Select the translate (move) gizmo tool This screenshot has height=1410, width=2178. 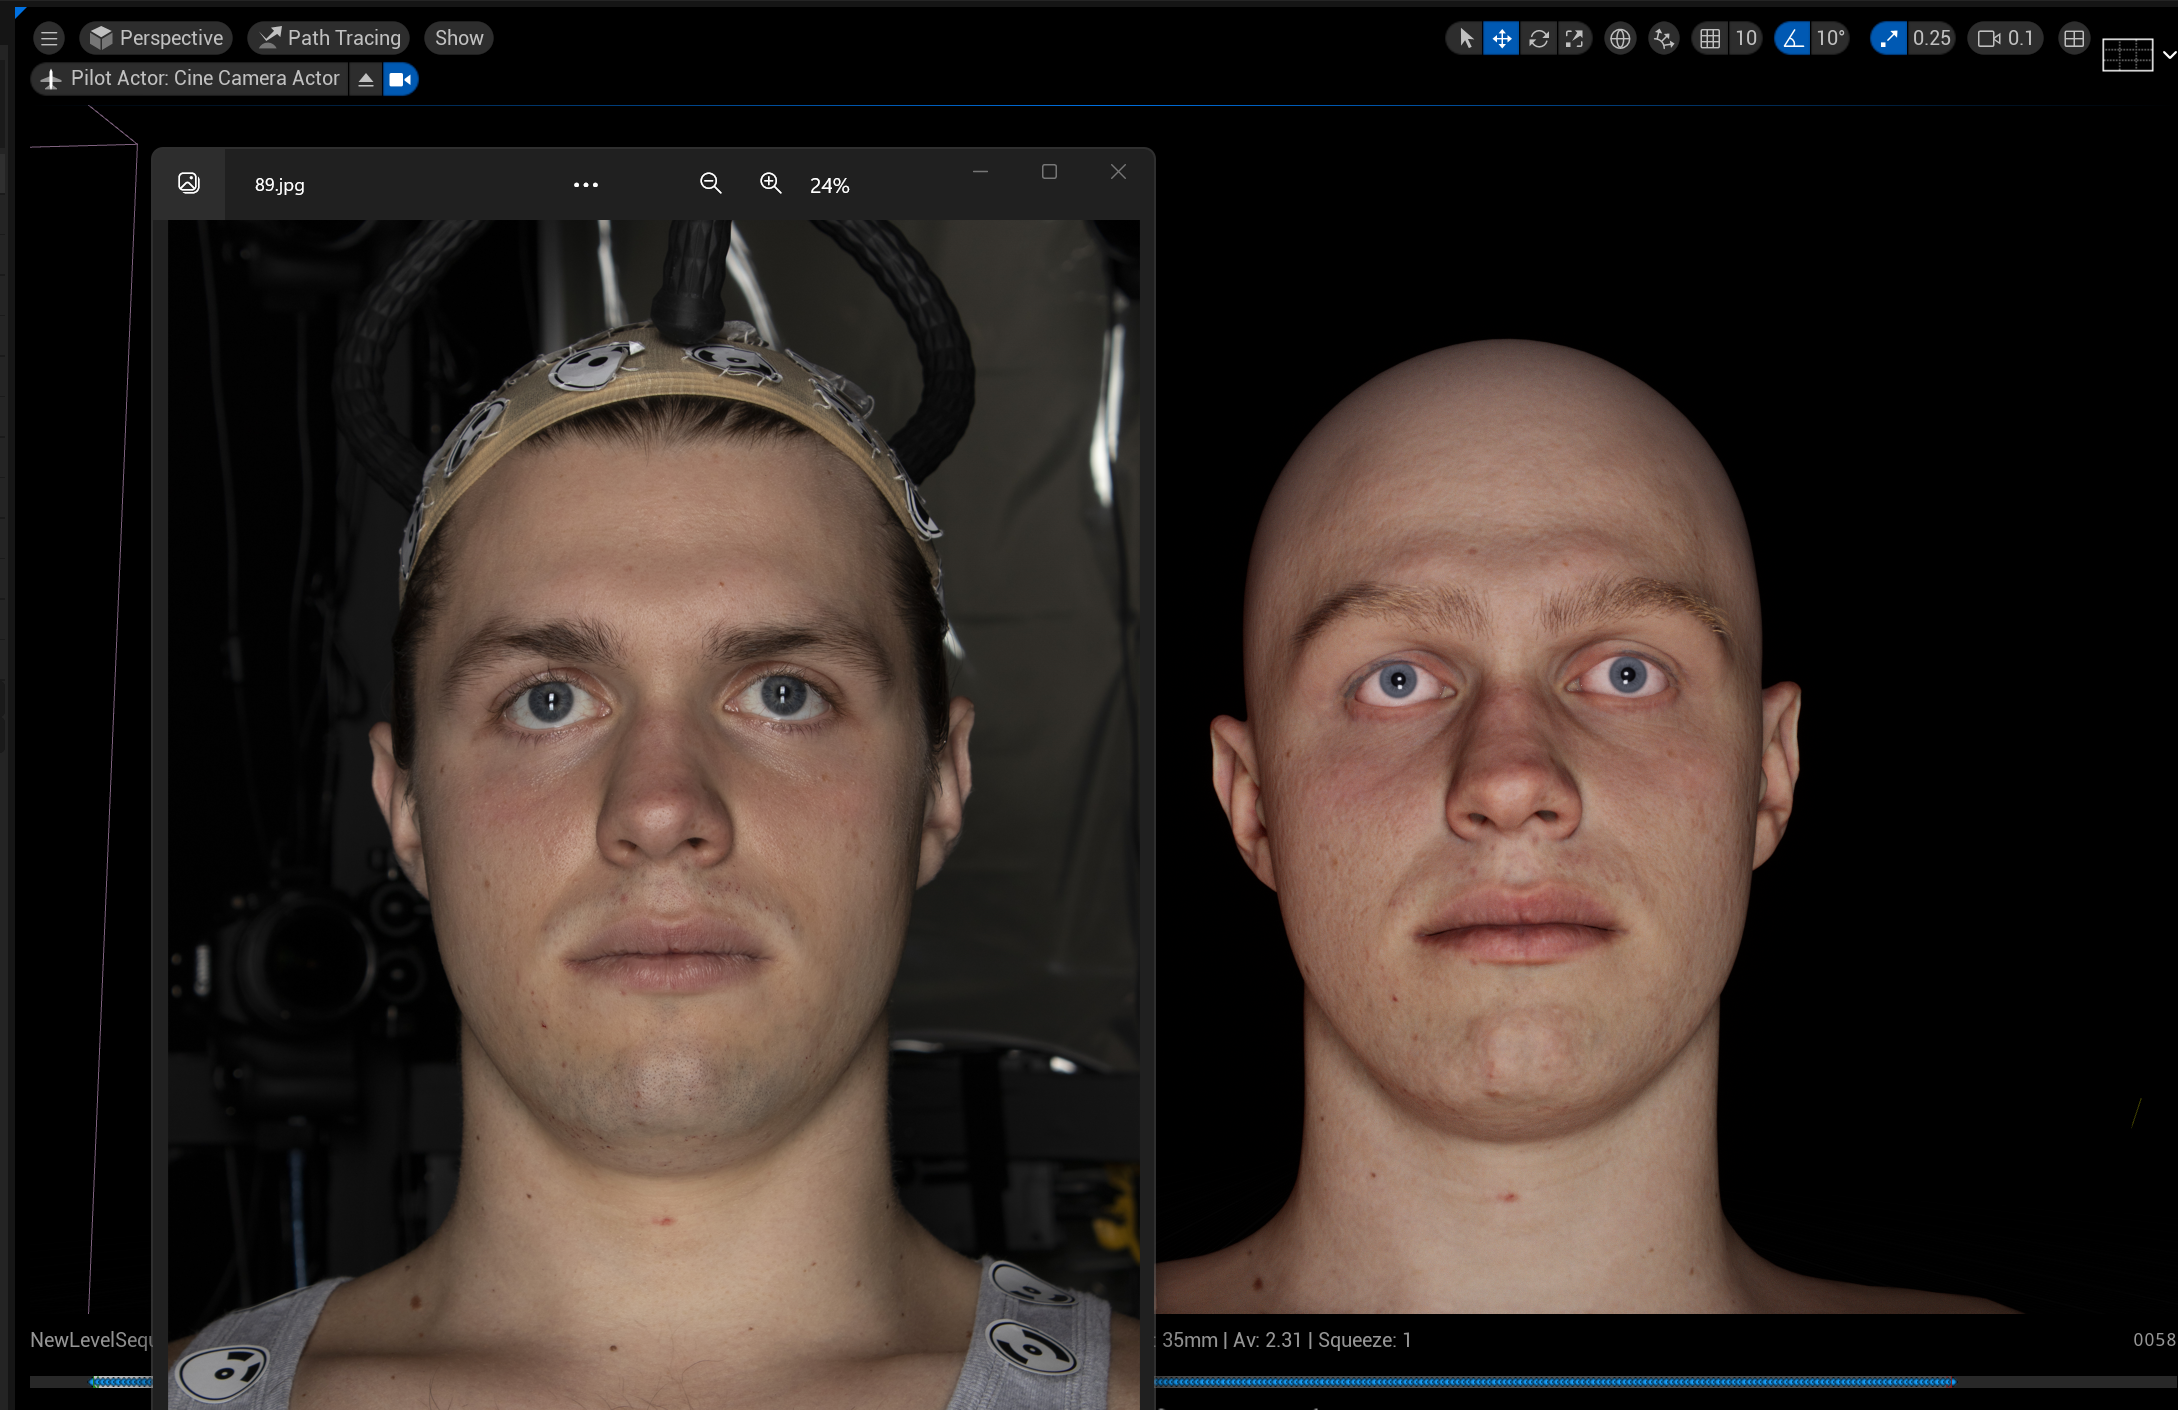pyautogui.click(x=1501, y=38)
